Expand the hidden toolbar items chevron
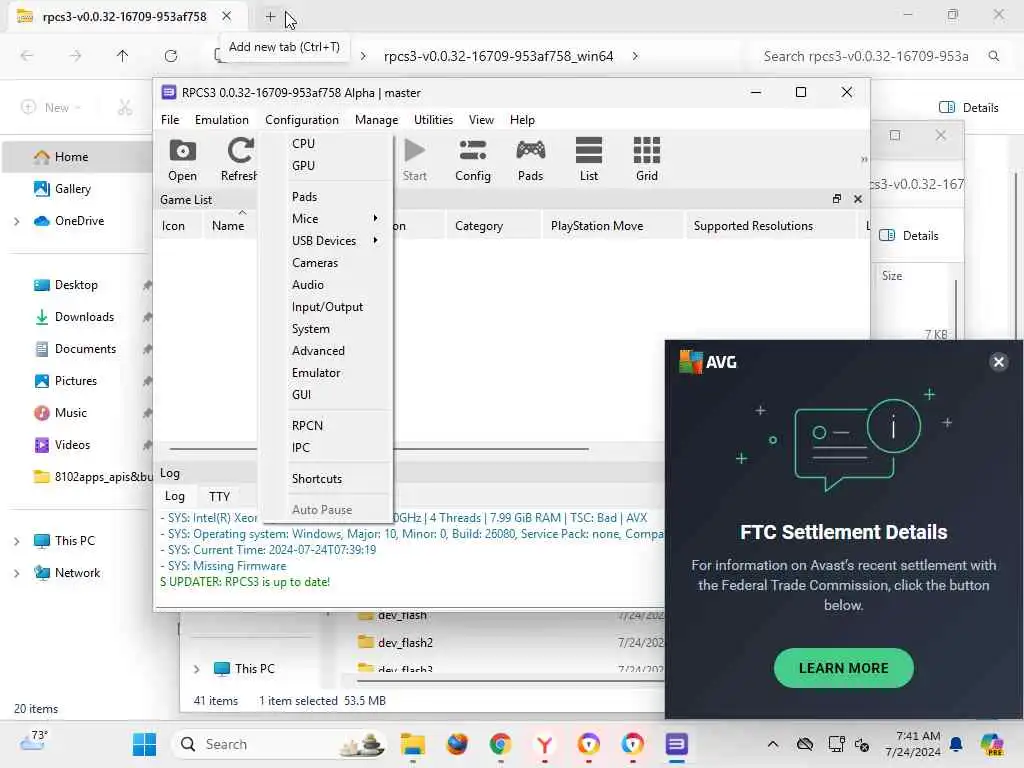 (x=864, y=159)
